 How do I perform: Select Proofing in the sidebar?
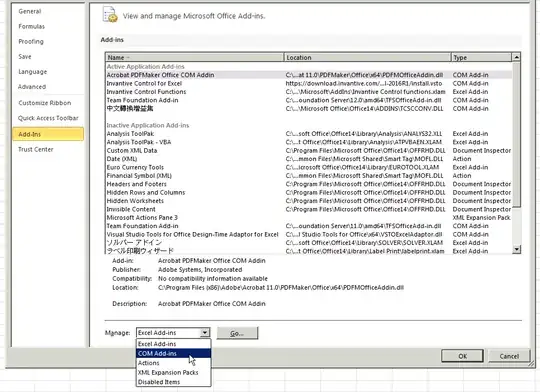click(x=31, y=42)
